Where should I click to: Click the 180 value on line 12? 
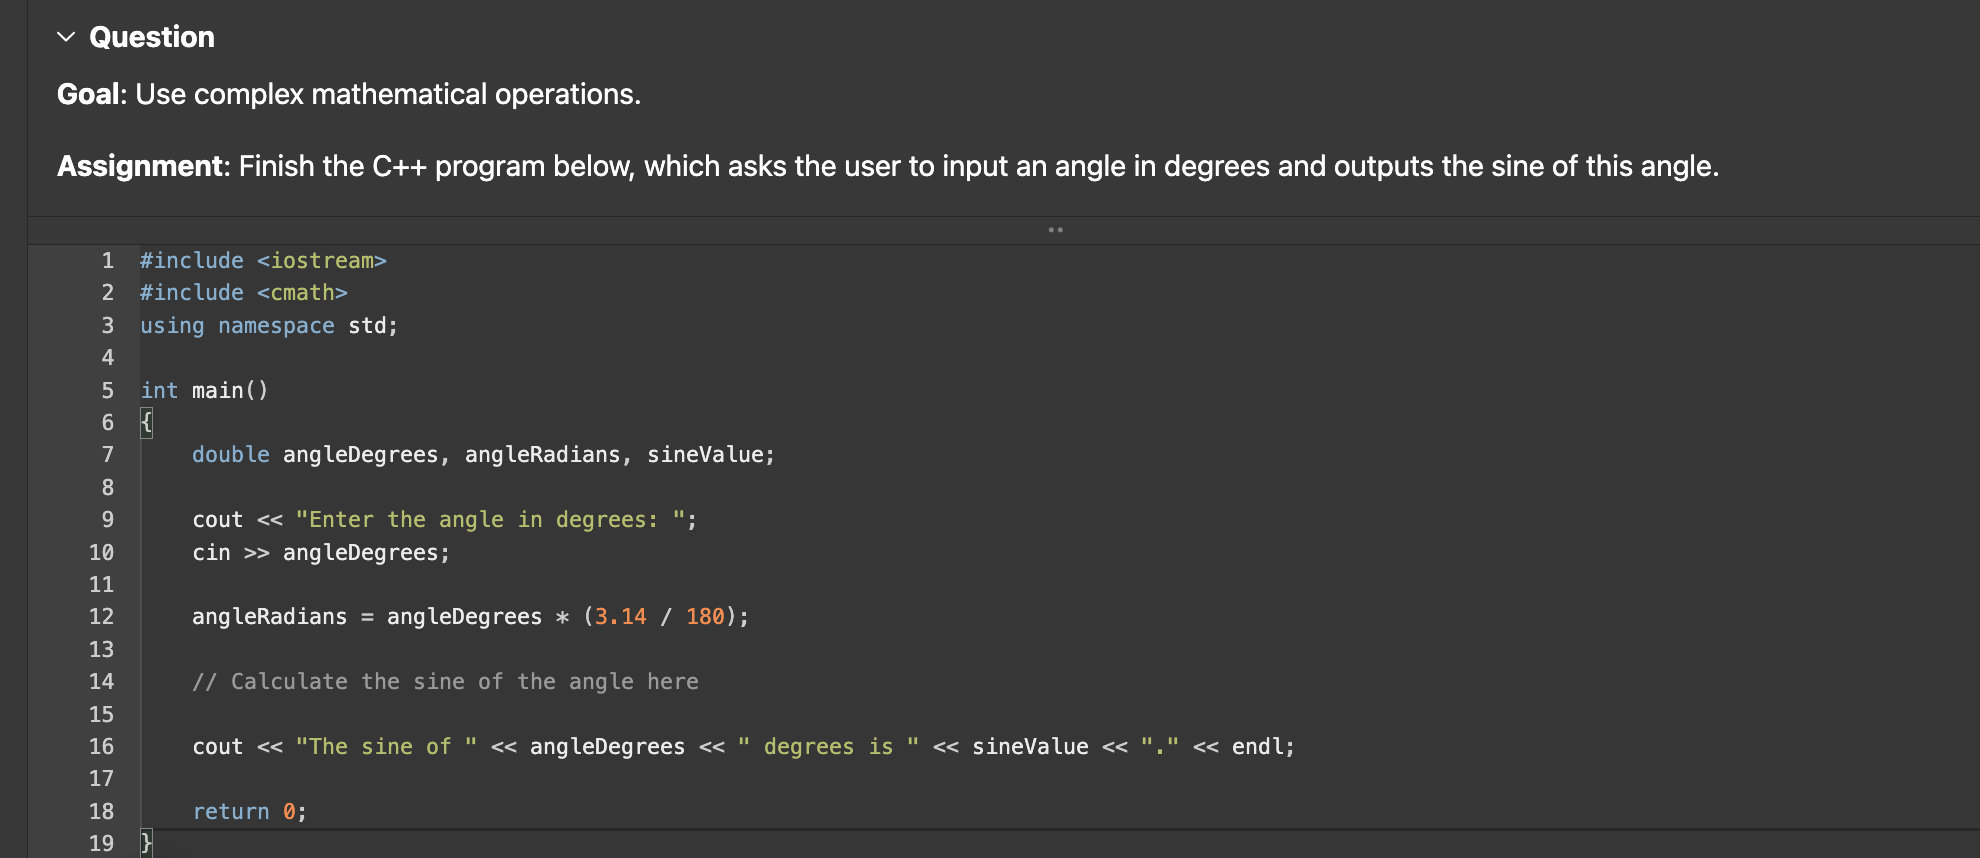point(705,617)
